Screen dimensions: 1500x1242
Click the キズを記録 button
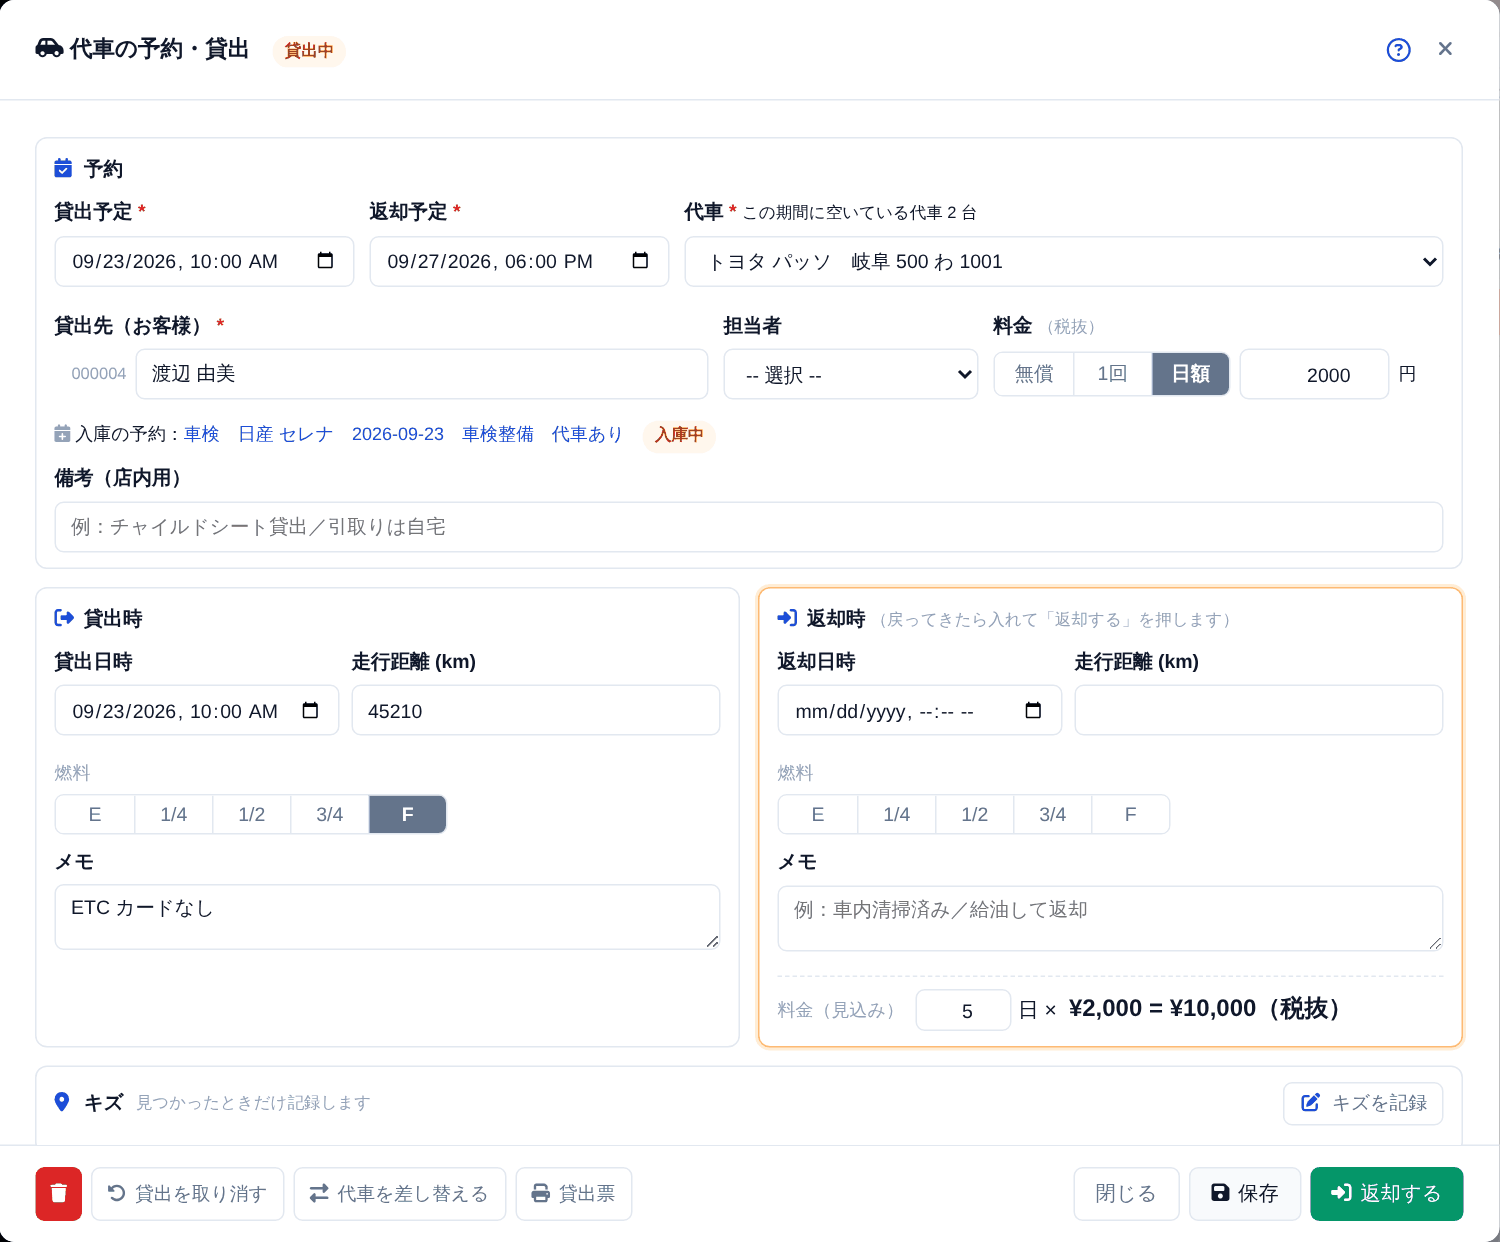[x=1363, y=1103]
